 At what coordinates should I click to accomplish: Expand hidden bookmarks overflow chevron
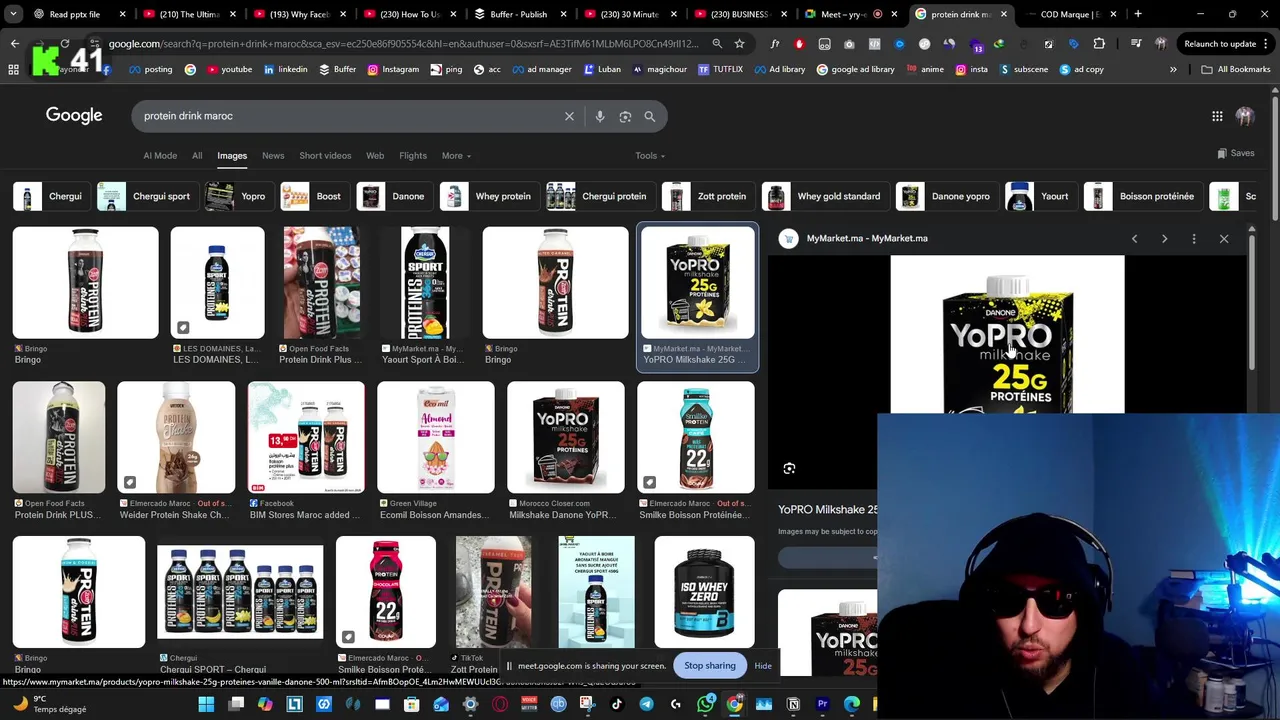click(1173, 69)
